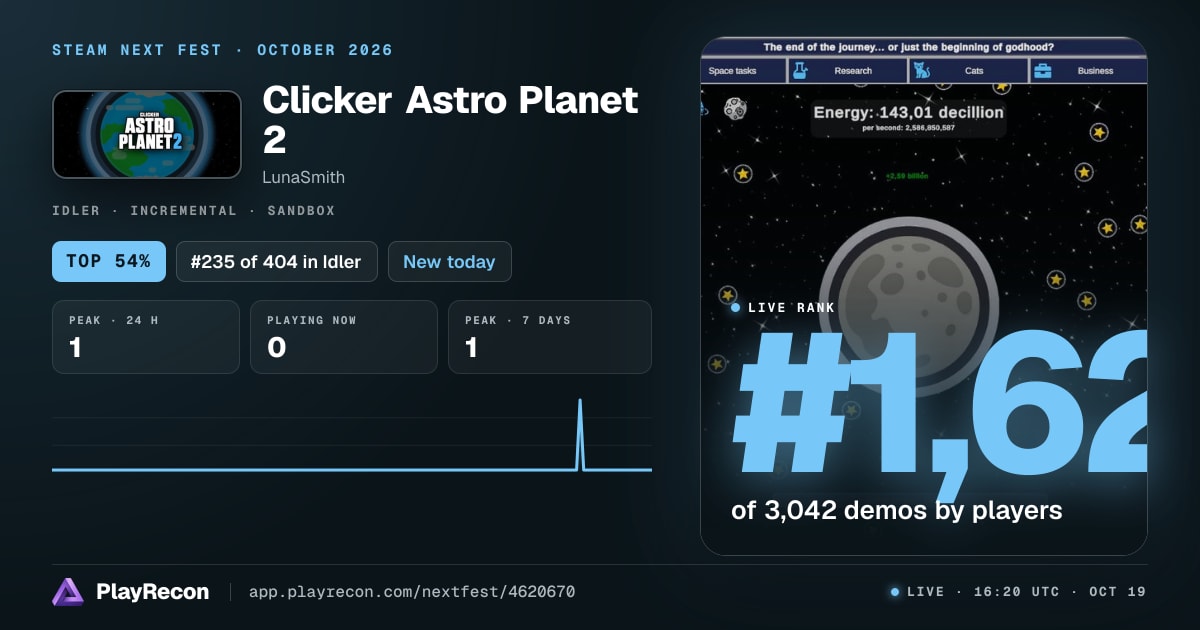Click the green +2,59 billion floating text
Screen dimensions: 1200x630
(907, 176)
